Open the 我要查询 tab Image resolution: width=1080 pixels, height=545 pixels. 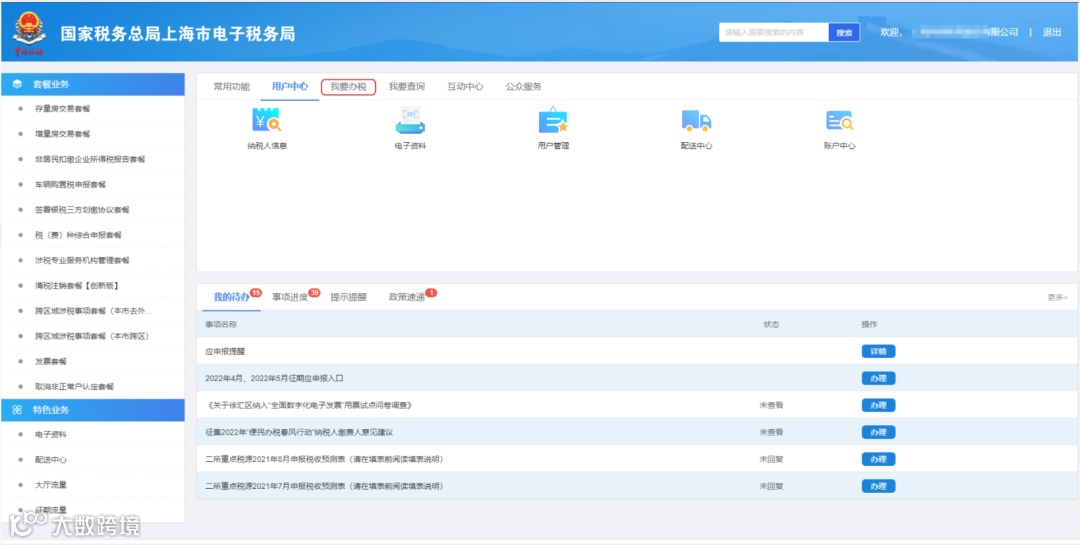point(406,87)
